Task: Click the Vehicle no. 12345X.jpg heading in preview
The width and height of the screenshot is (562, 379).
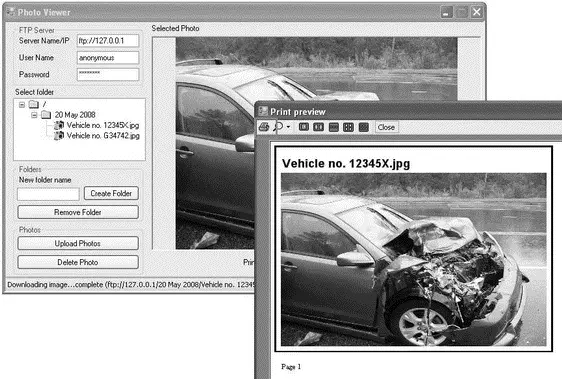Action: (346, 164)
